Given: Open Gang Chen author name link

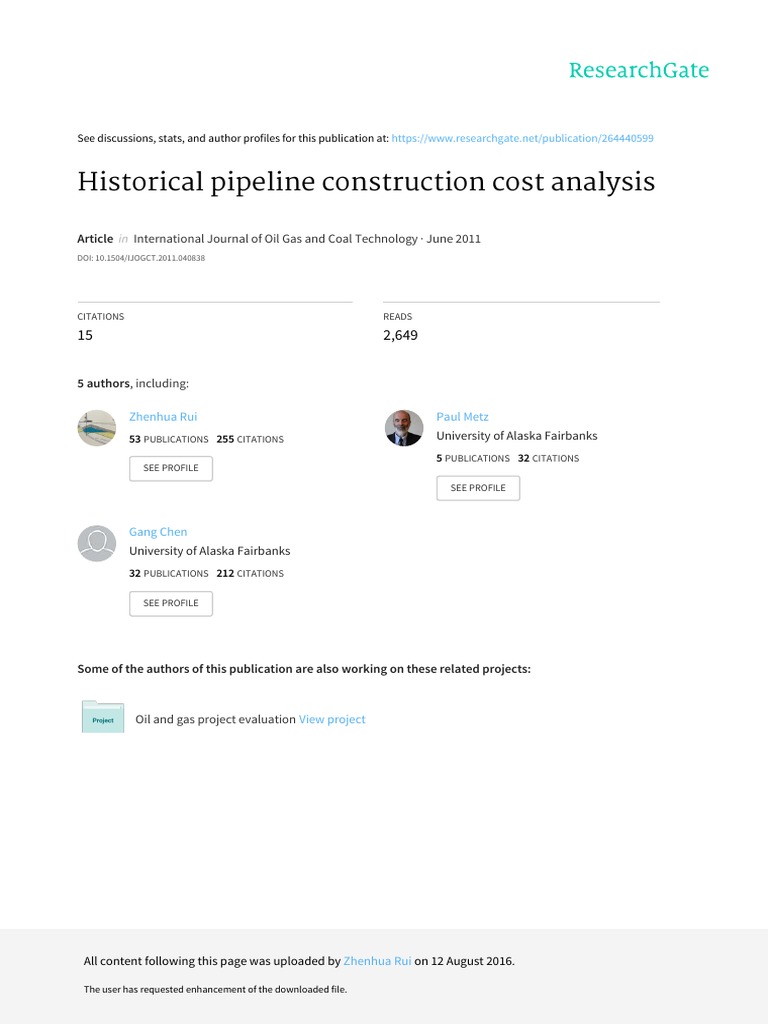Looking at the screenshot, I should (x=158, y=532).
